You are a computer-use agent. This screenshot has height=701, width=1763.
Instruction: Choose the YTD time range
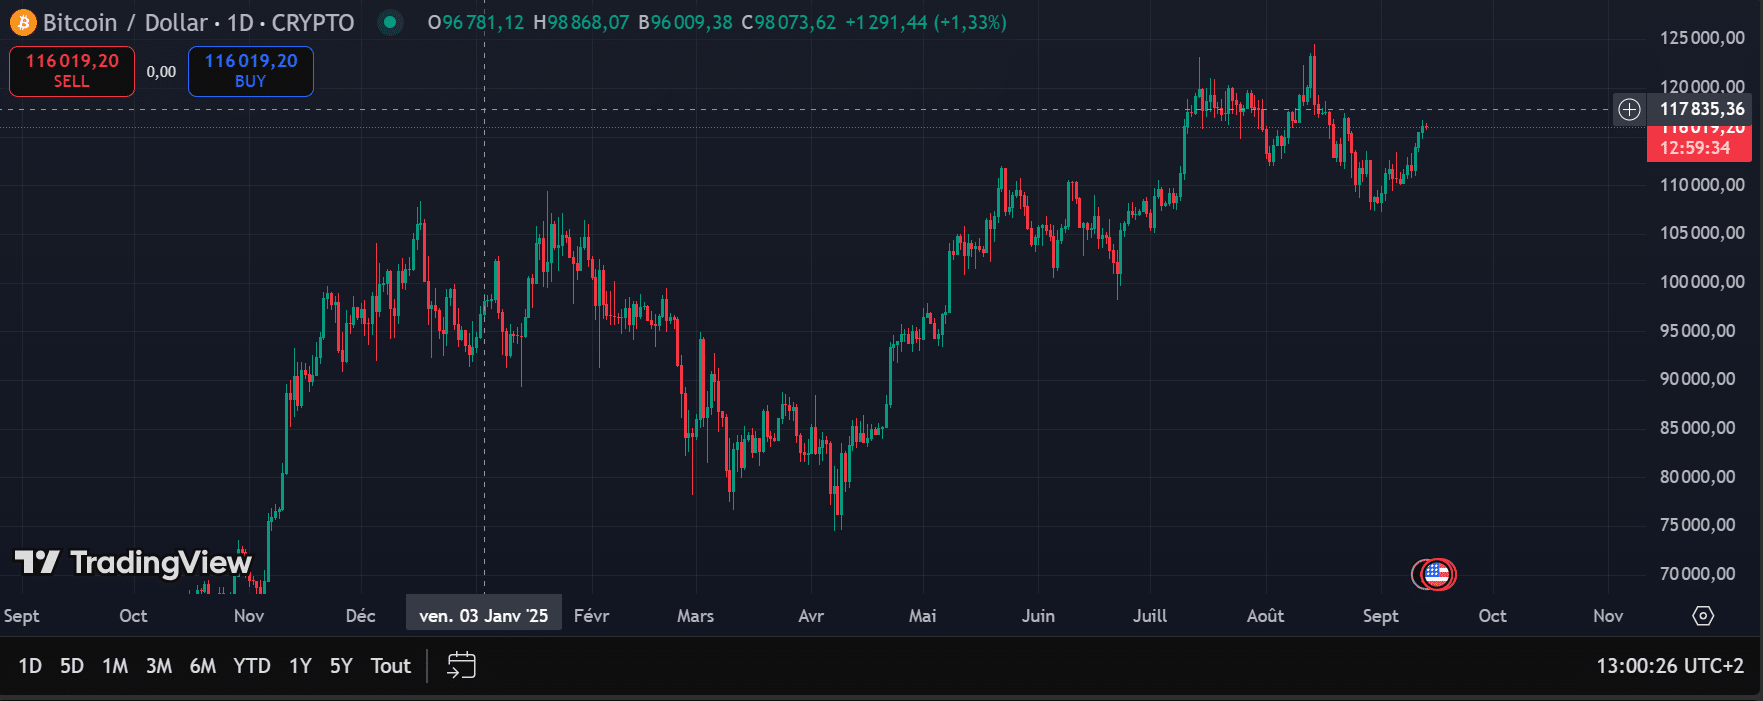(252, 666)
